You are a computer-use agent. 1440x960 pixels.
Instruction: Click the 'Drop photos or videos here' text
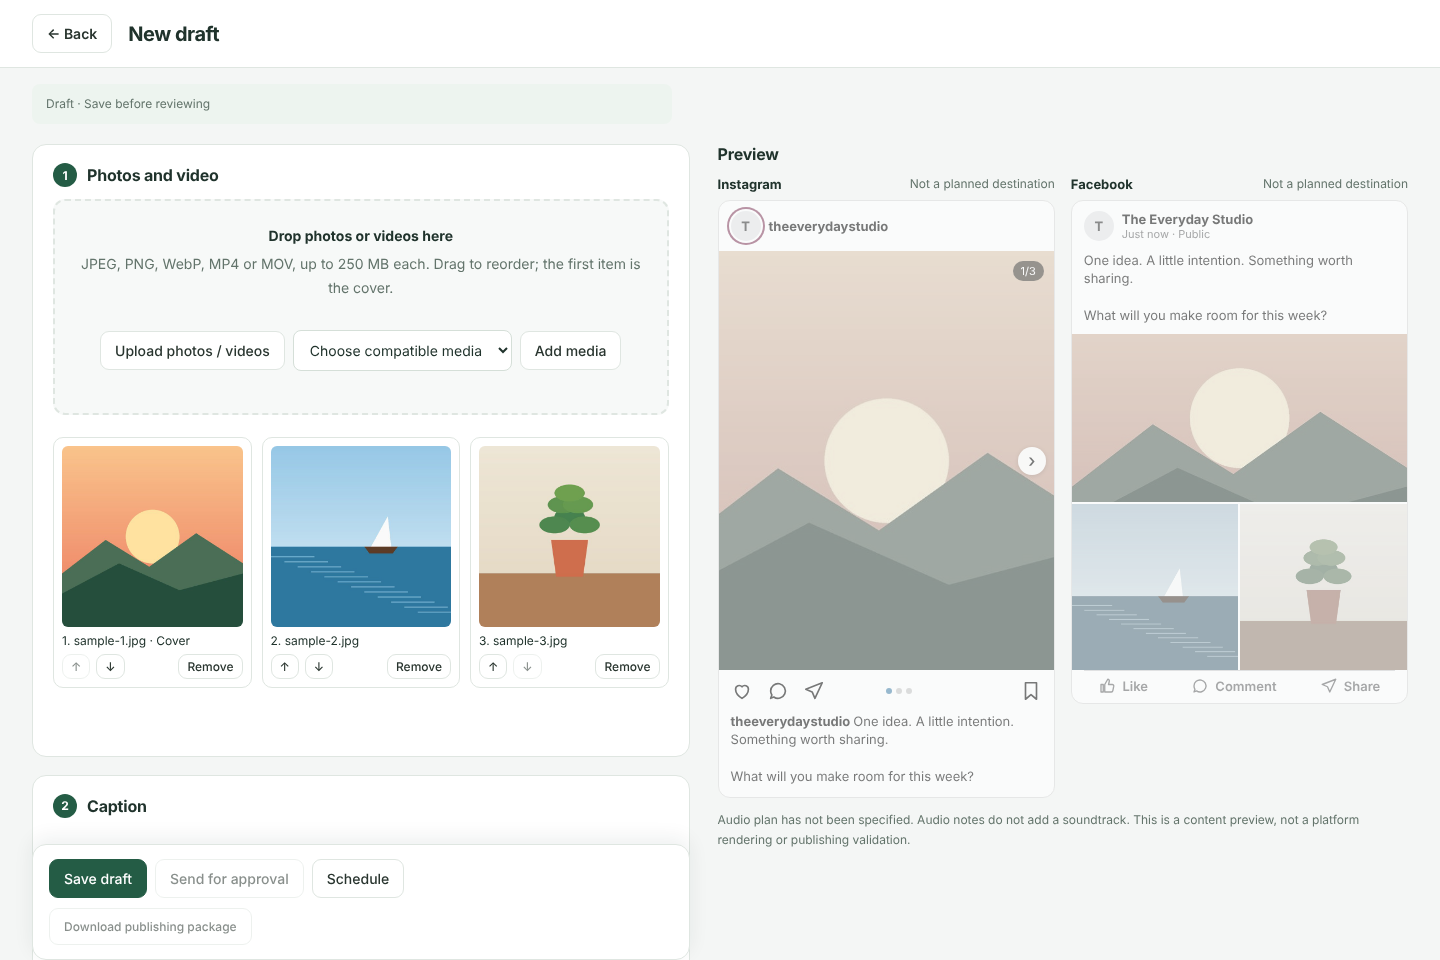[361, 236]
